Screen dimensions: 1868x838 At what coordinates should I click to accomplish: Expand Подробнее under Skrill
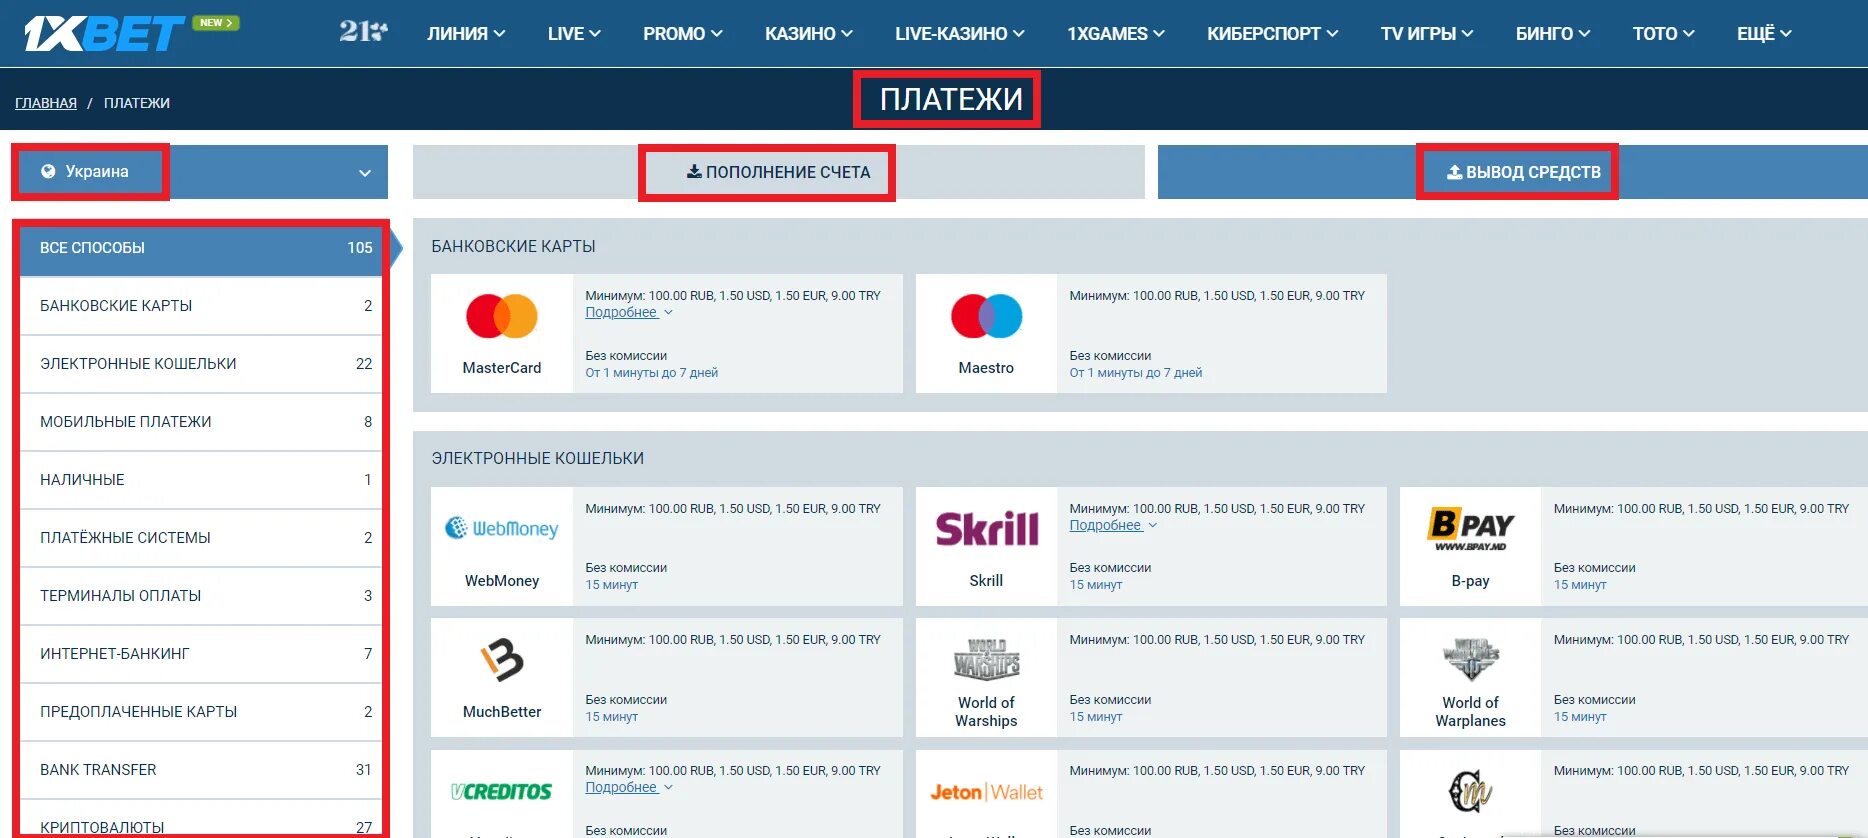pos(1113,525)
